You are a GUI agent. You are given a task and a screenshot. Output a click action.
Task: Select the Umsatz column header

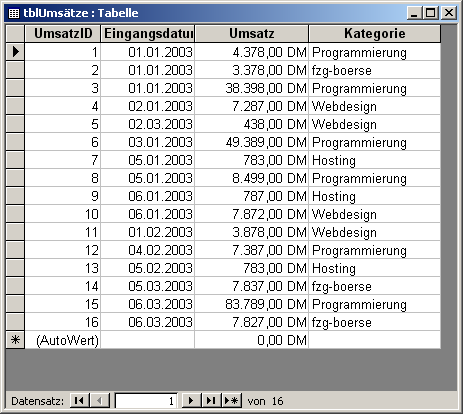pyautogui.click(x=252, y=34)
